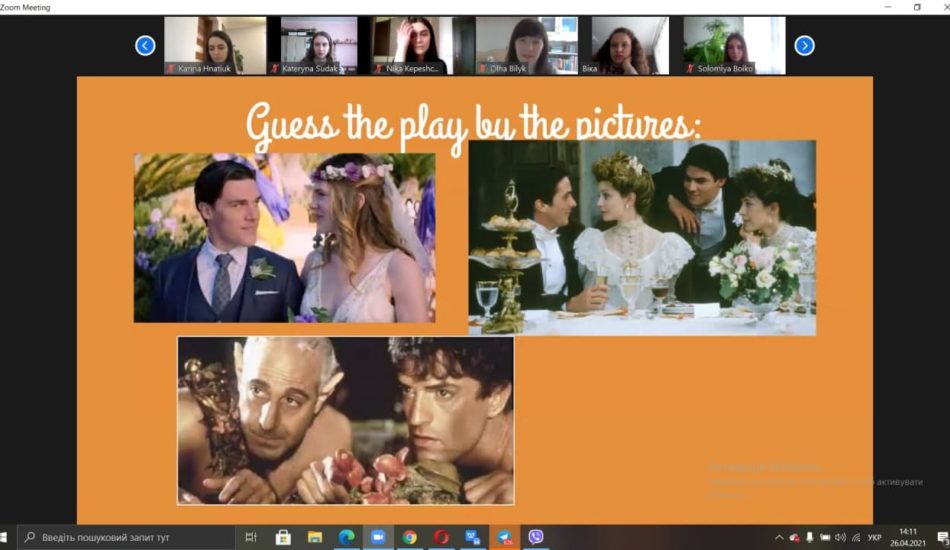Select Karina Hnatiuk's video thumbnail
Viewport: 950px width, 550px height.
[x=215, y=45]
